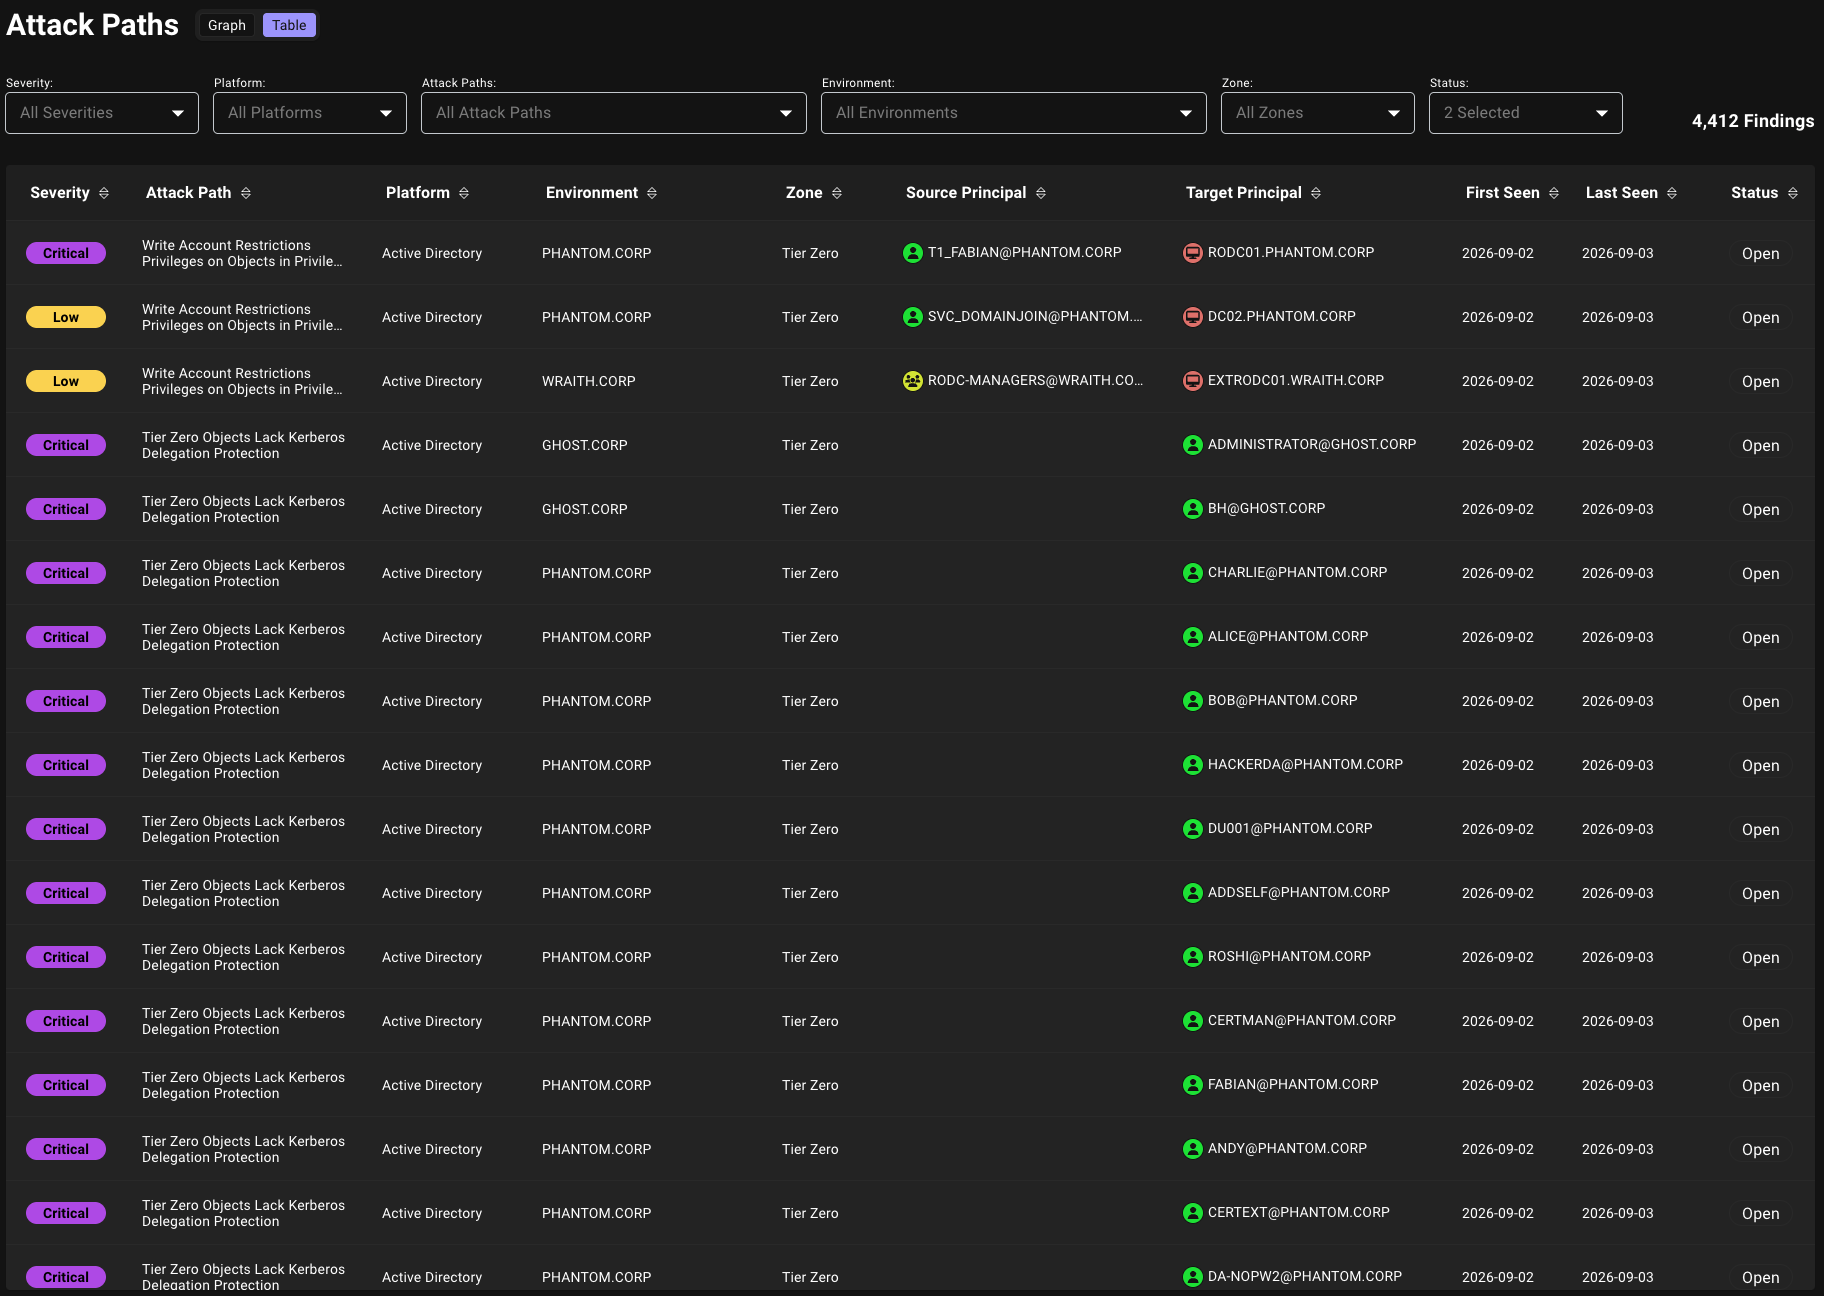Click Critical badge in T1_FABIAN row
Viewport: 1824px width, 1296px height.
(66, 253)
